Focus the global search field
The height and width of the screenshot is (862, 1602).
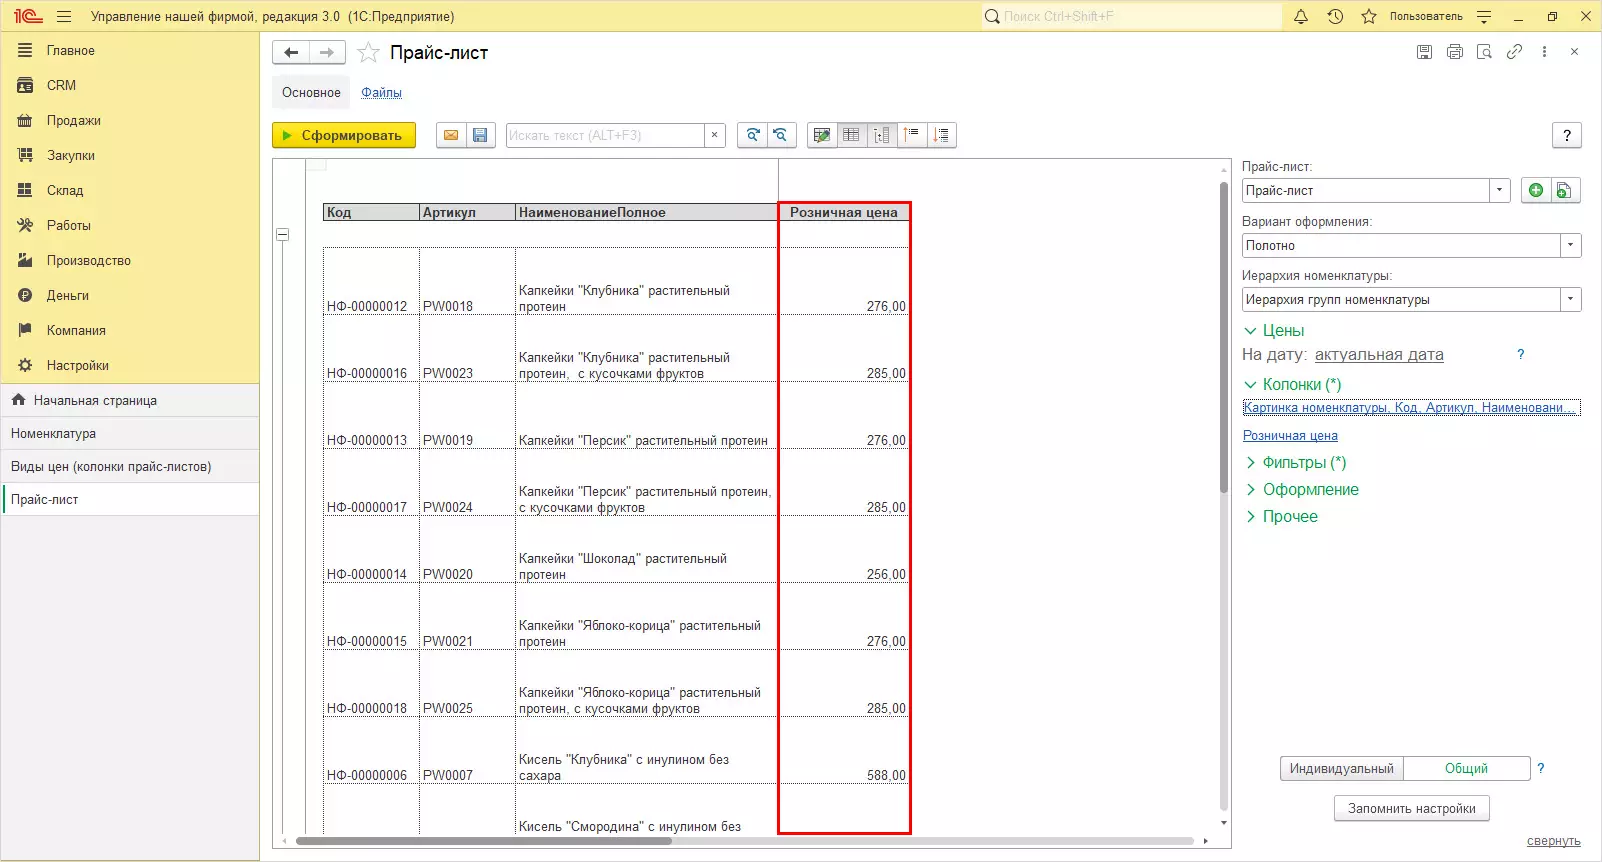(x=1133, y=16)
